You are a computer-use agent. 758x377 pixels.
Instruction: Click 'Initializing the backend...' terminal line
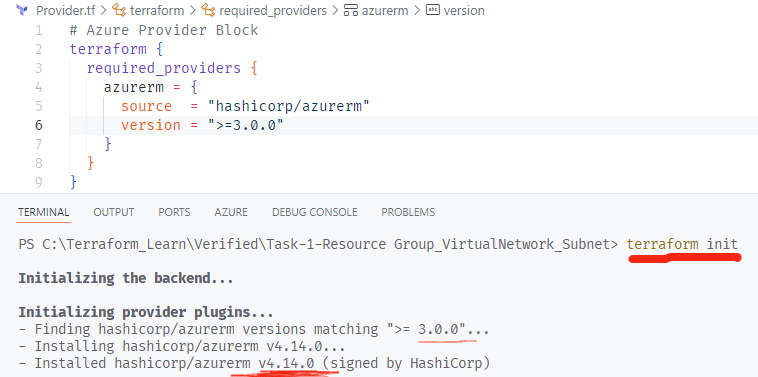[126, 278]
